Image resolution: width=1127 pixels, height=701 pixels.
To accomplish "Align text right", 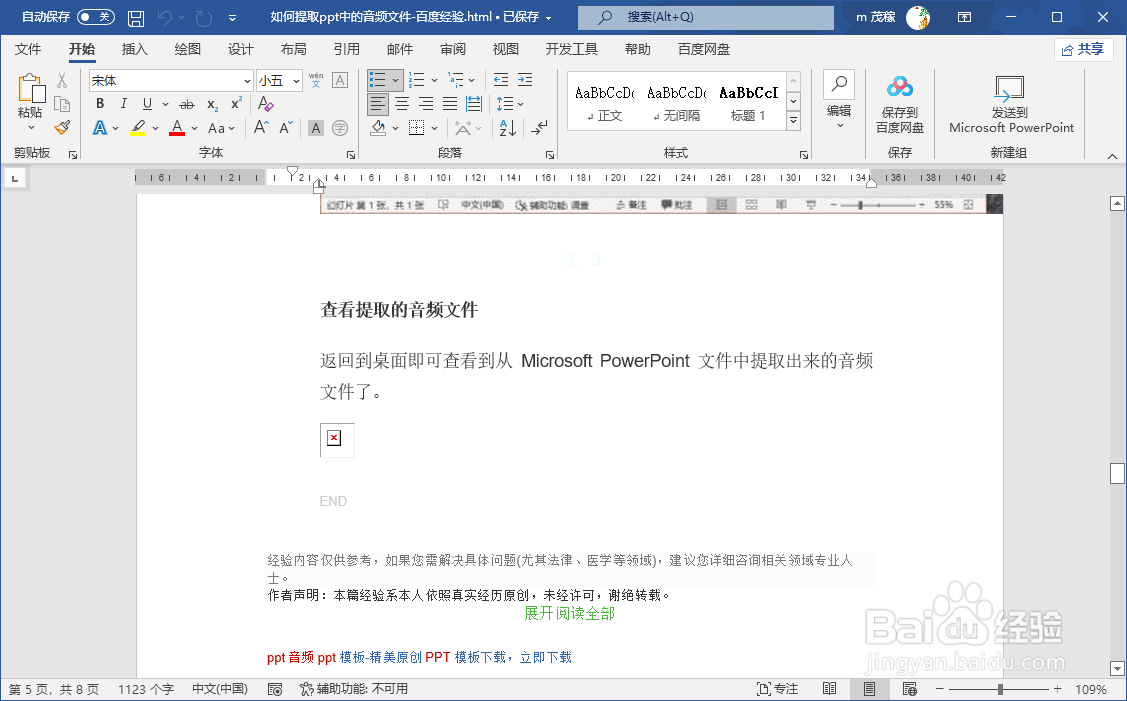I will coord(426,104).
